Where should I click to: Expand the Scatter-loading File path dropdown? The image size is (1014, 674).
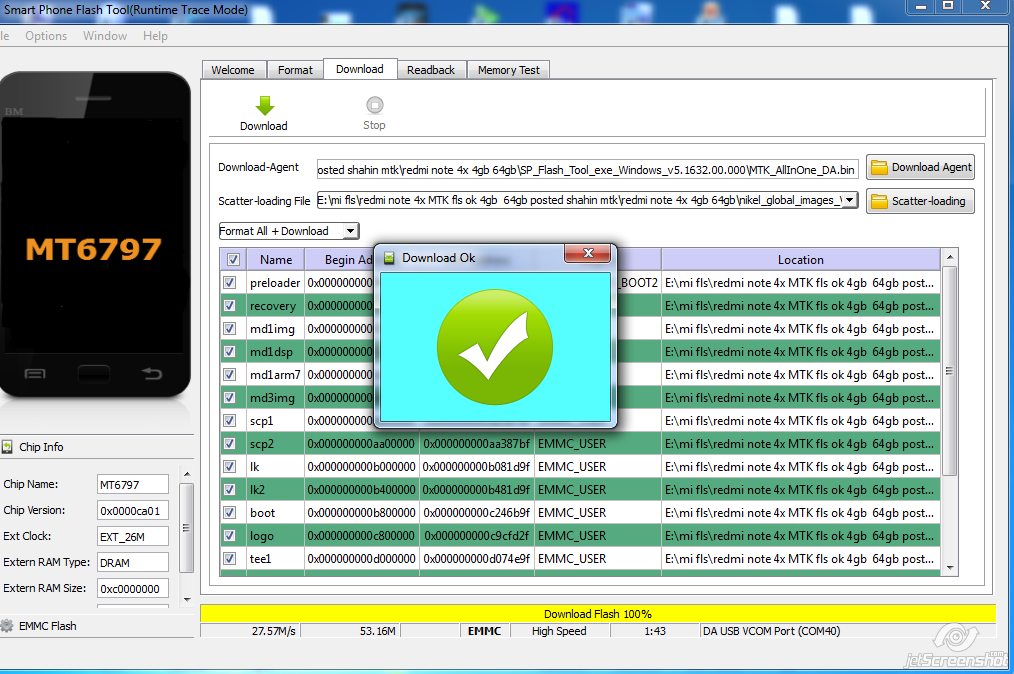(850, 201)
